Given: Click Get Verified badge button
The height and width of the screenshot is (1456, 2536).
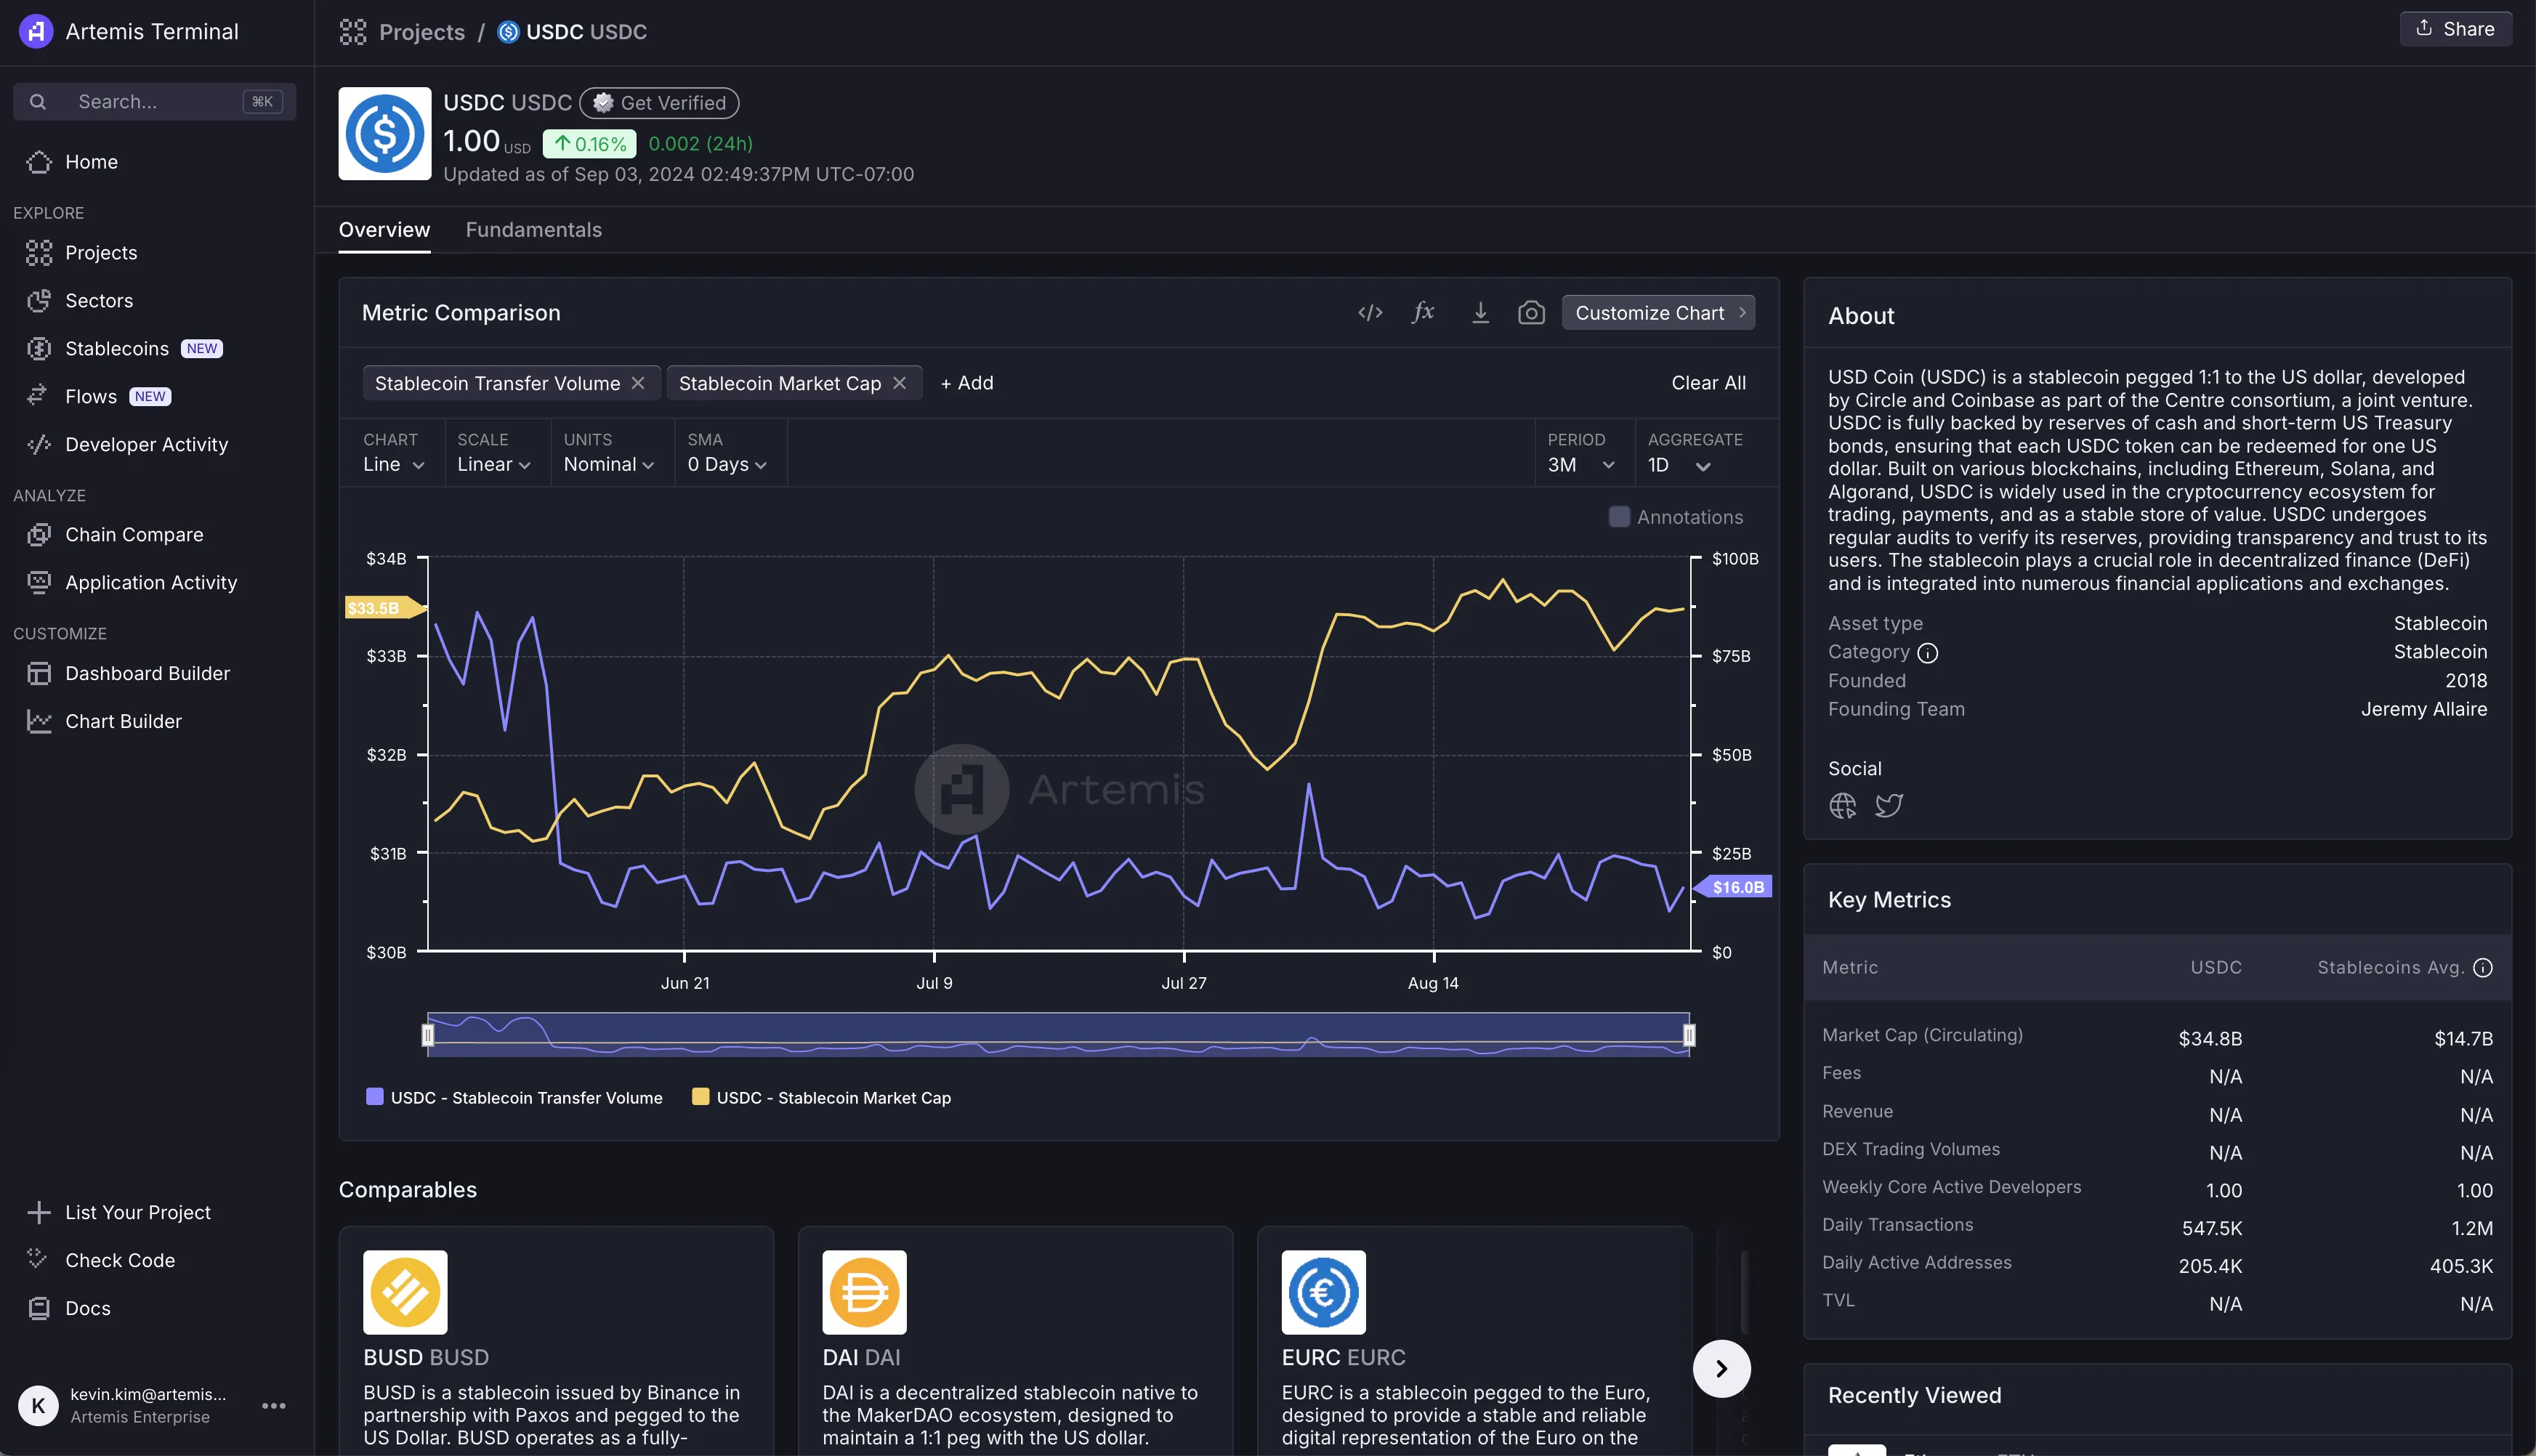Looking at the screenshot, I should (660, 103).
